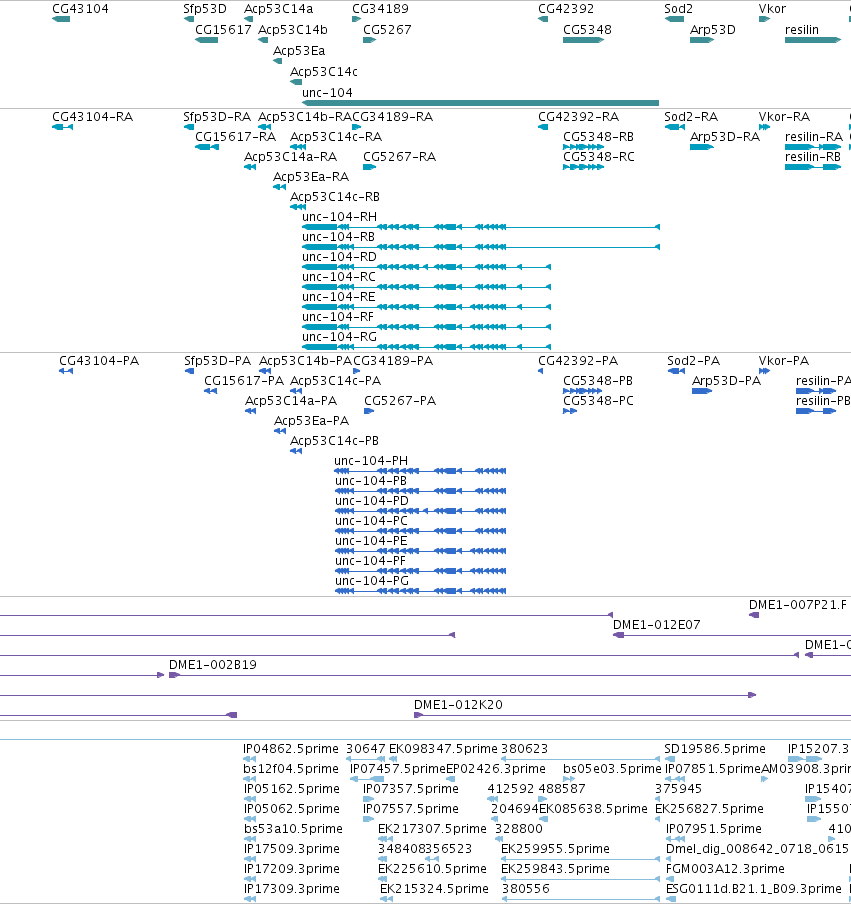This screenshot has width=851, height=904.
Task: Click the CG43104-PA protein label
Action: click(99, 361)
